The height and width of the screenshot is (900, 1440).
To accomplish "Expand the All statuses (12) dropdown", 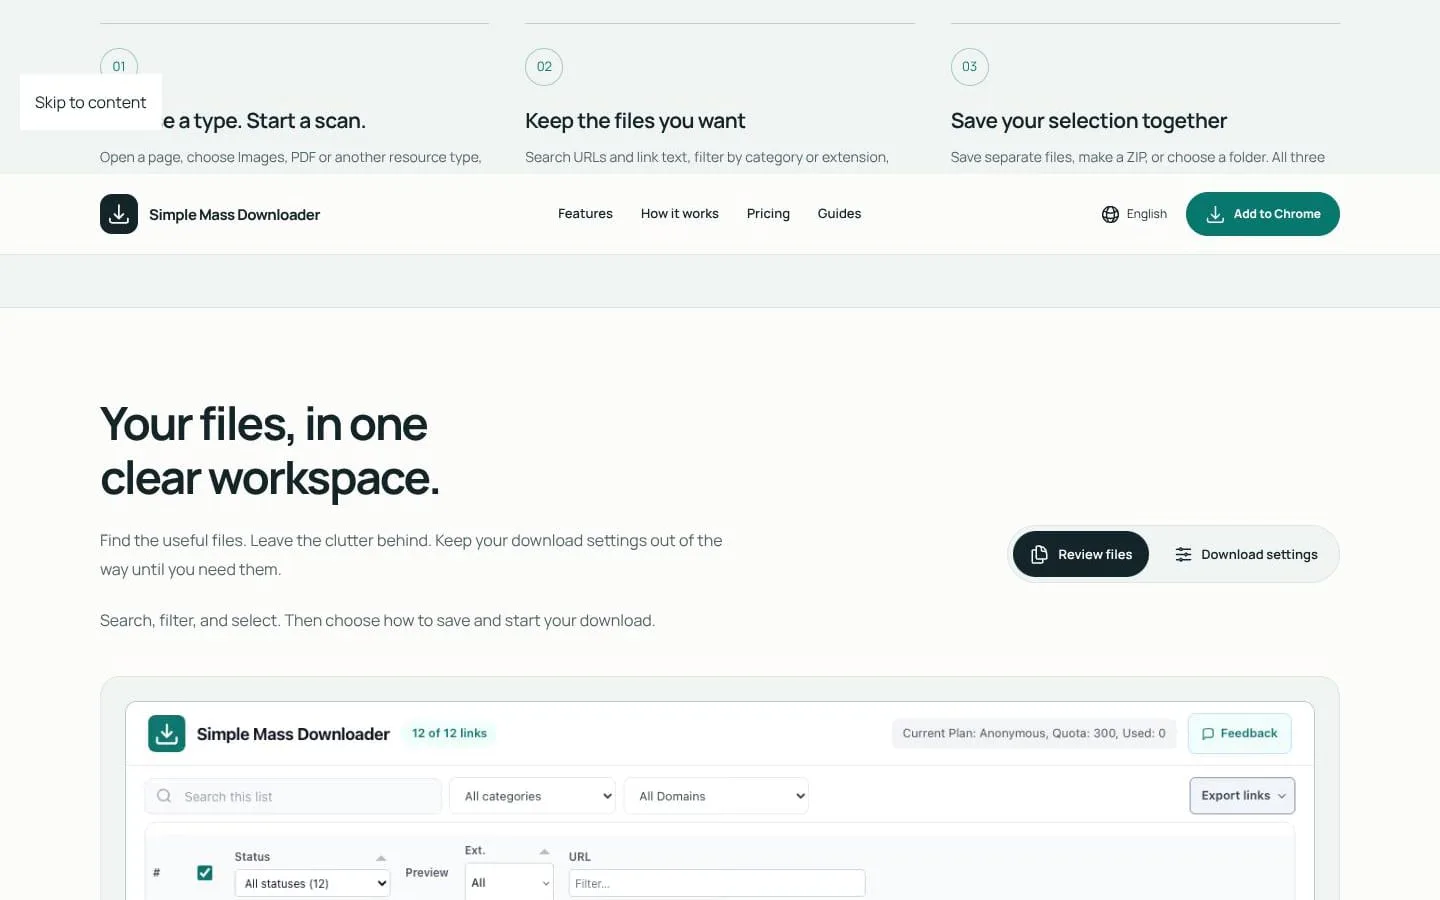I will pyautogui.click(x=312, y=883).
